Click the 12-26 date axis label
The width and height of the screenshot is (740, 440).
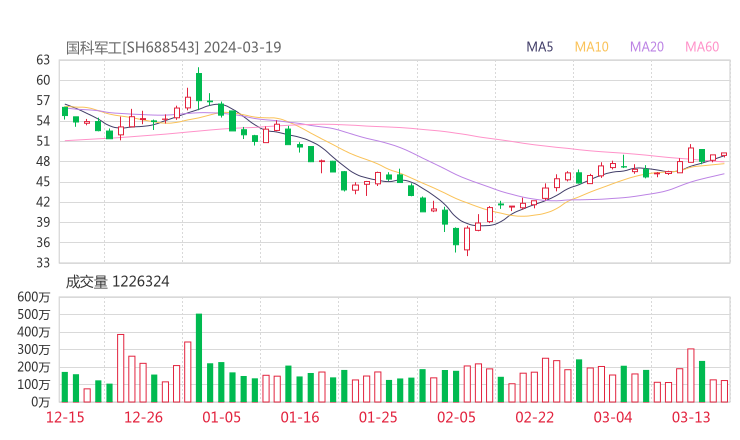click(x=143, y=417)
